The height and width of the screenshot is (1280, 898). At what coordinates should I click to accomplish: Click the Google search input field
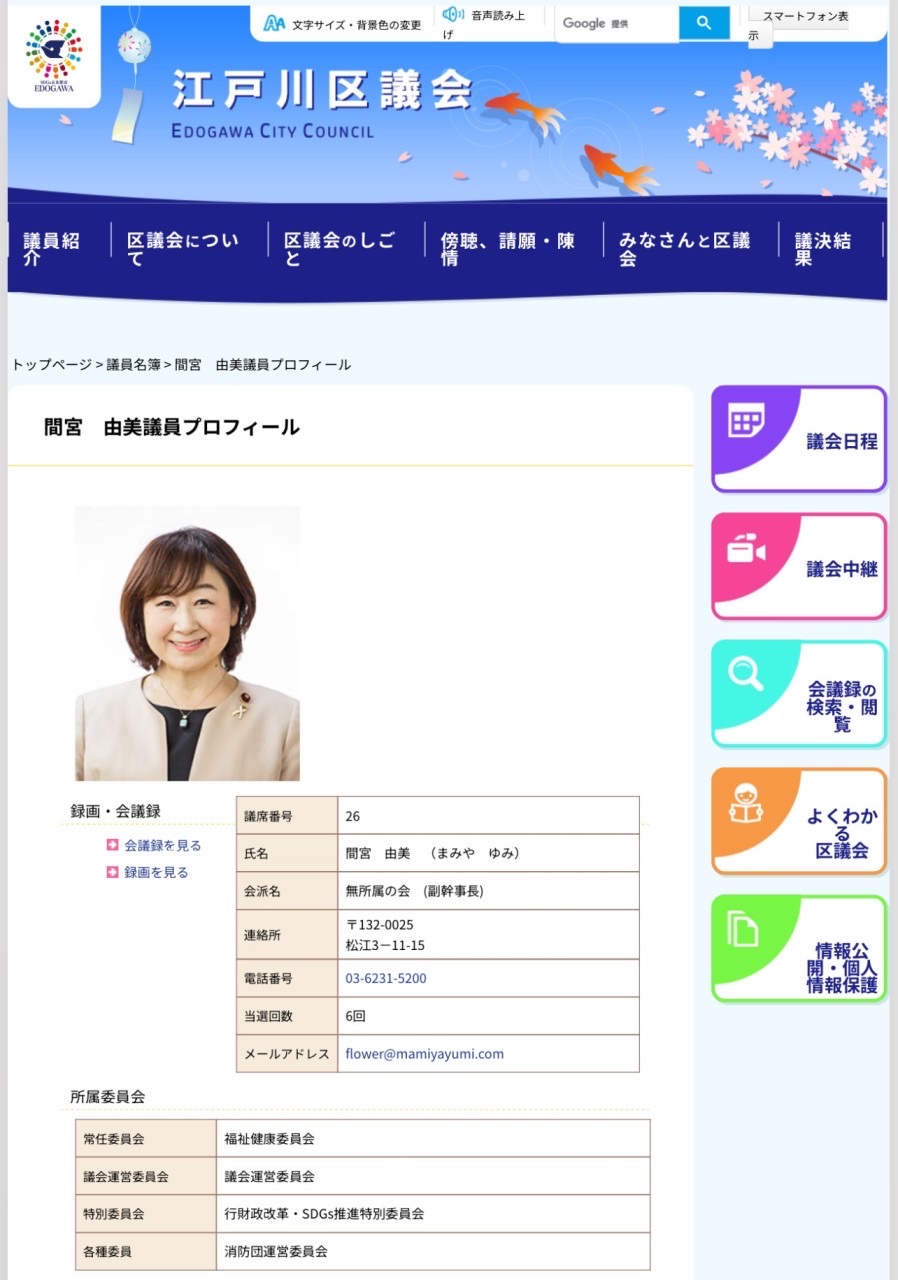tap(617, 23)
